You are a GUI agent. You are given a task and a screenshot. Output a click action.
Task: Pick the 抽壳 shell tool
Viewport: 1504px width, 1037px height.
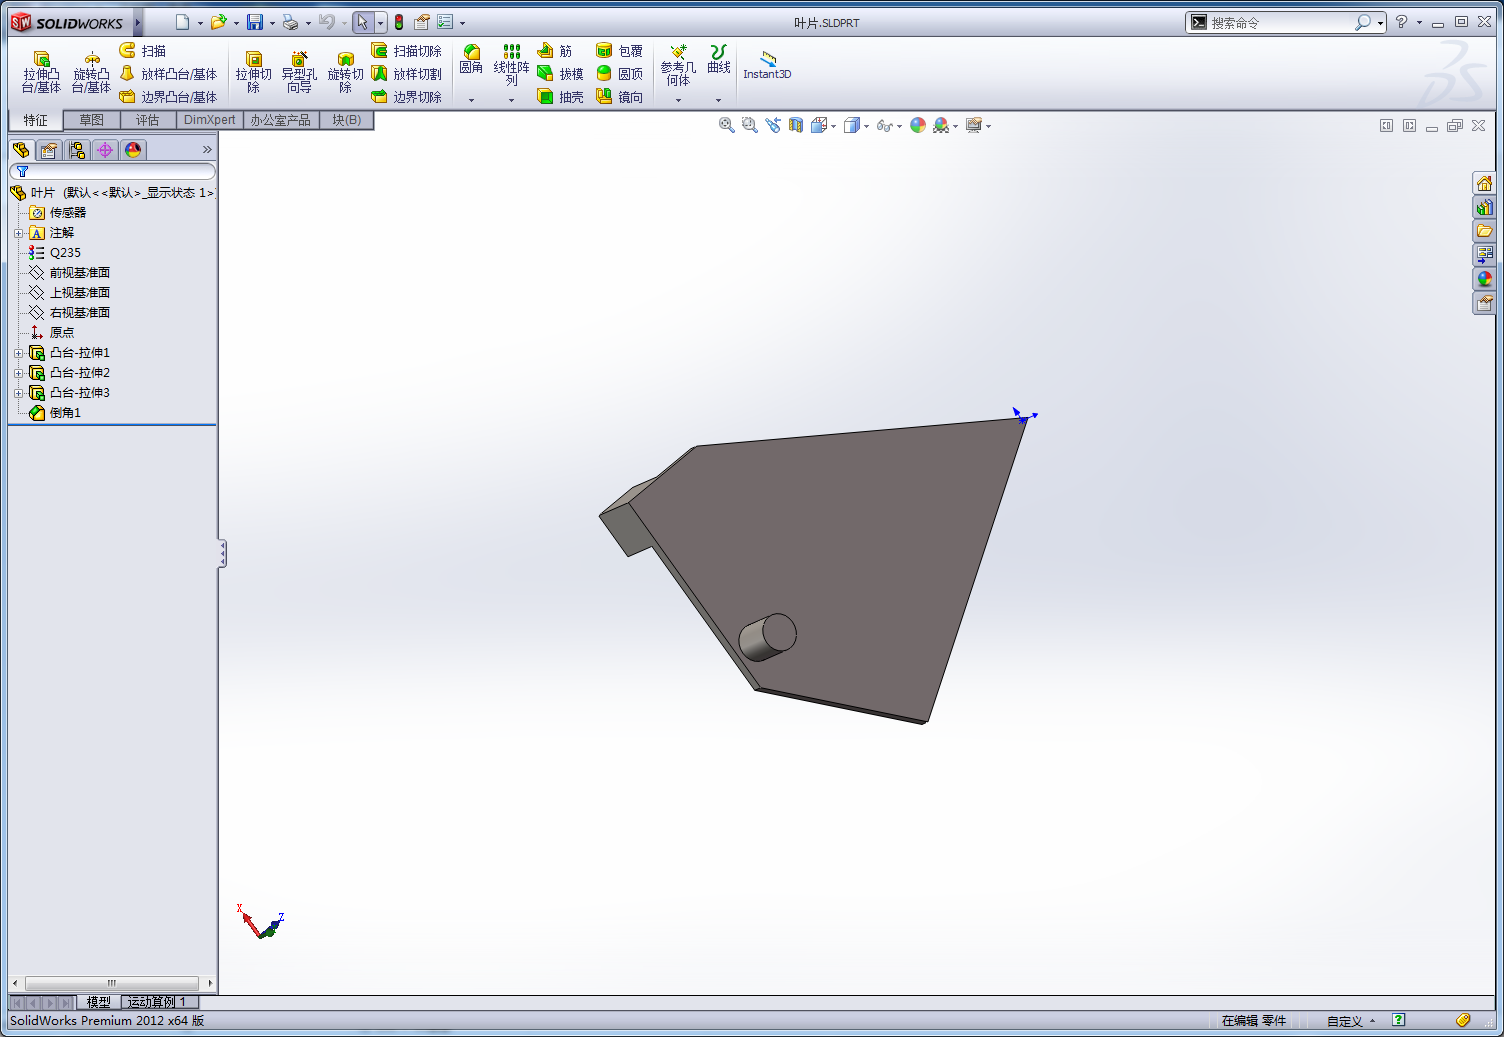click(560, 97)
